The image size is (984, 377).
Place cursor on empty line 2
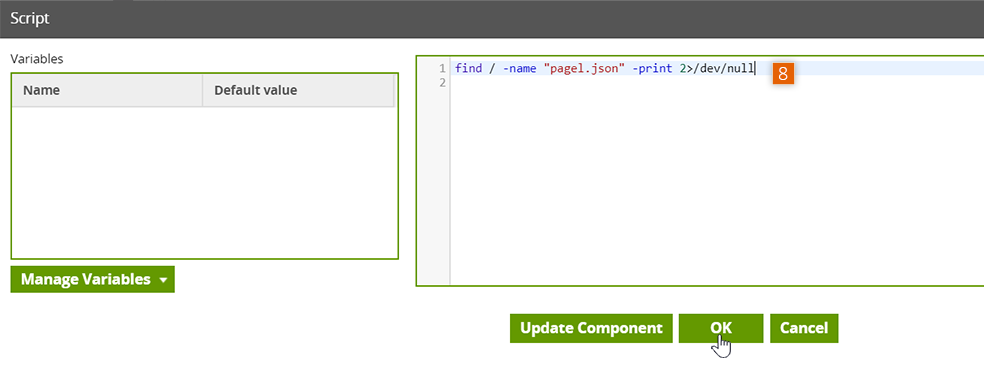[717, 83]
